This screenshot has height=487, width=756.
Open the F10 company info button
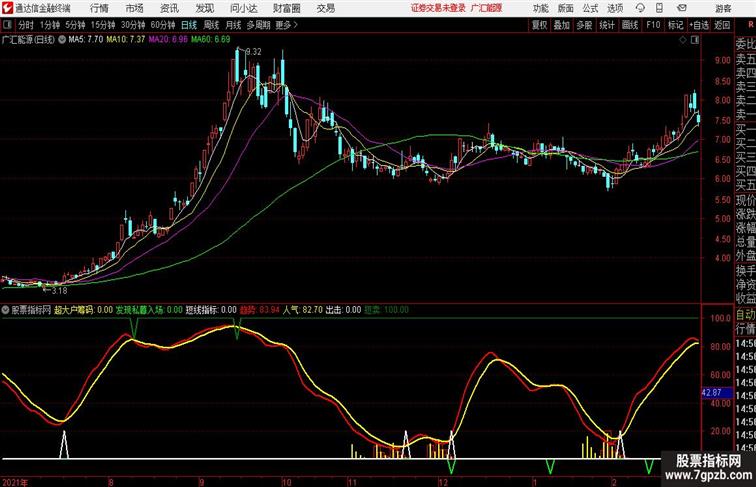pos(653,25)
